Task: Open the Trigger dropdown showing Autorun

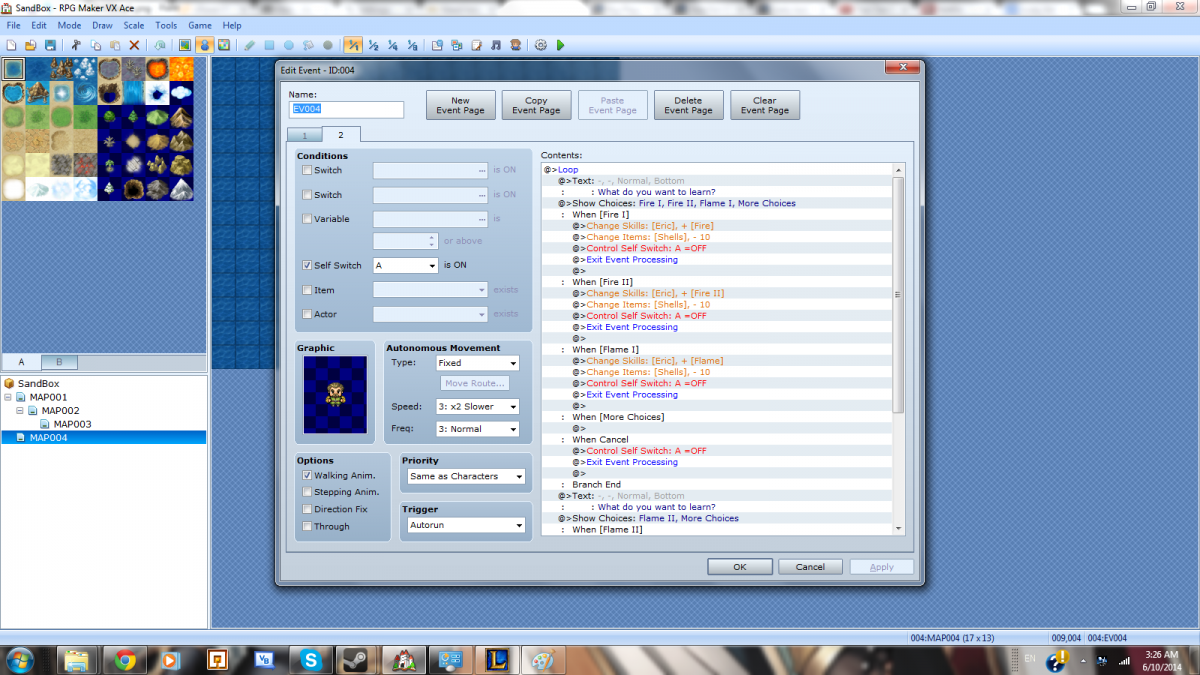Action: point(466,525)
